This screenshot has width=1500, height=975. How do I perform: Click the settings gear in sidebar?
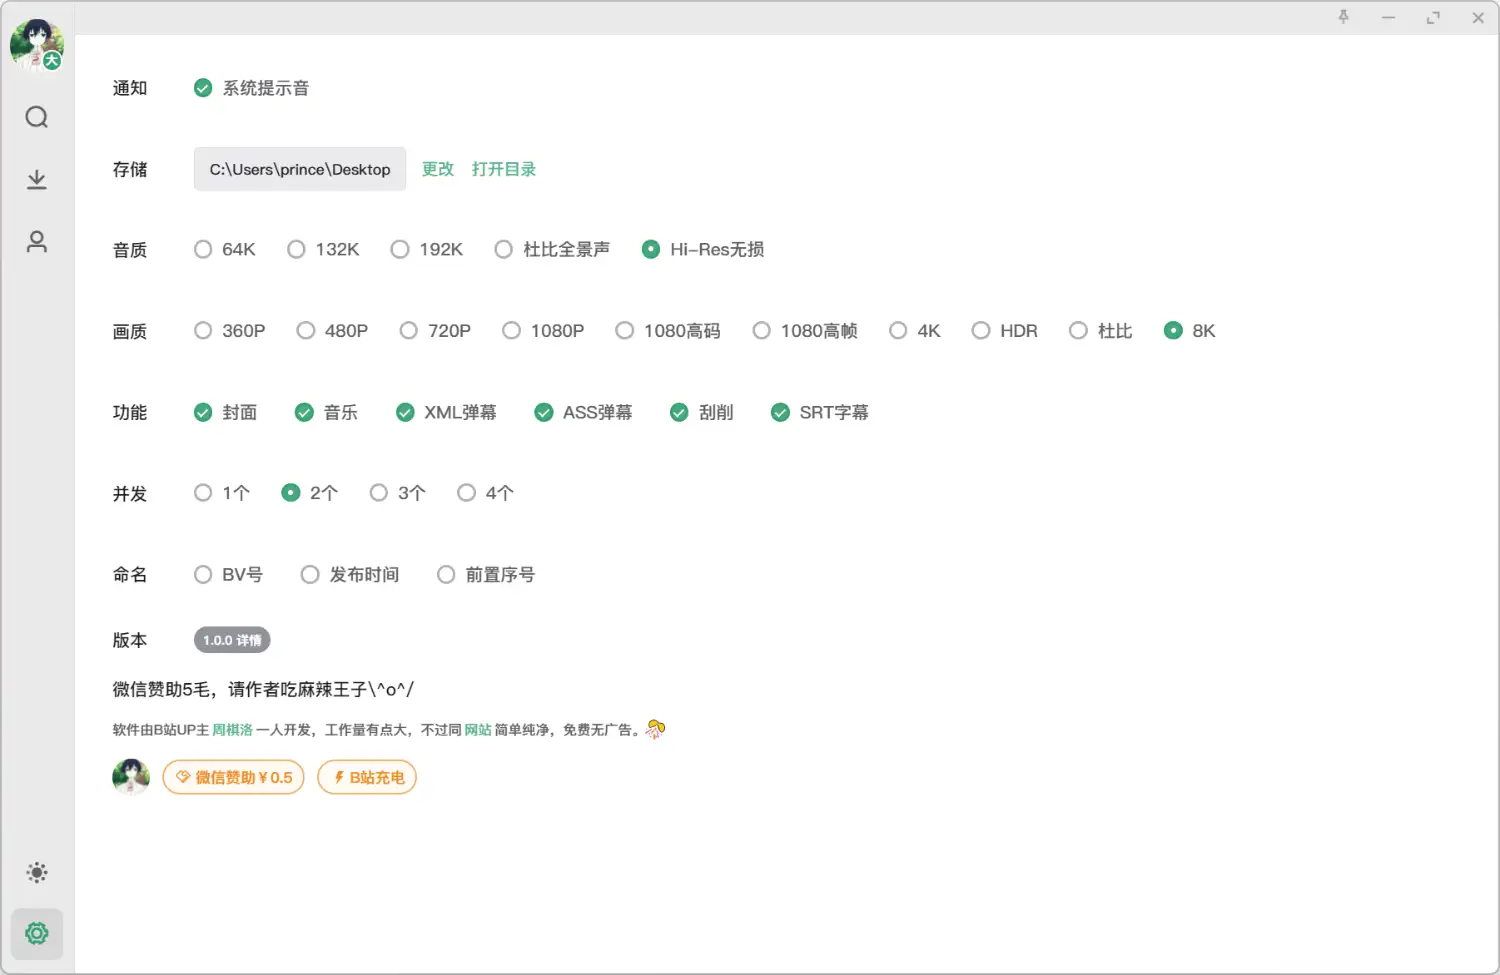click(37, 934)
